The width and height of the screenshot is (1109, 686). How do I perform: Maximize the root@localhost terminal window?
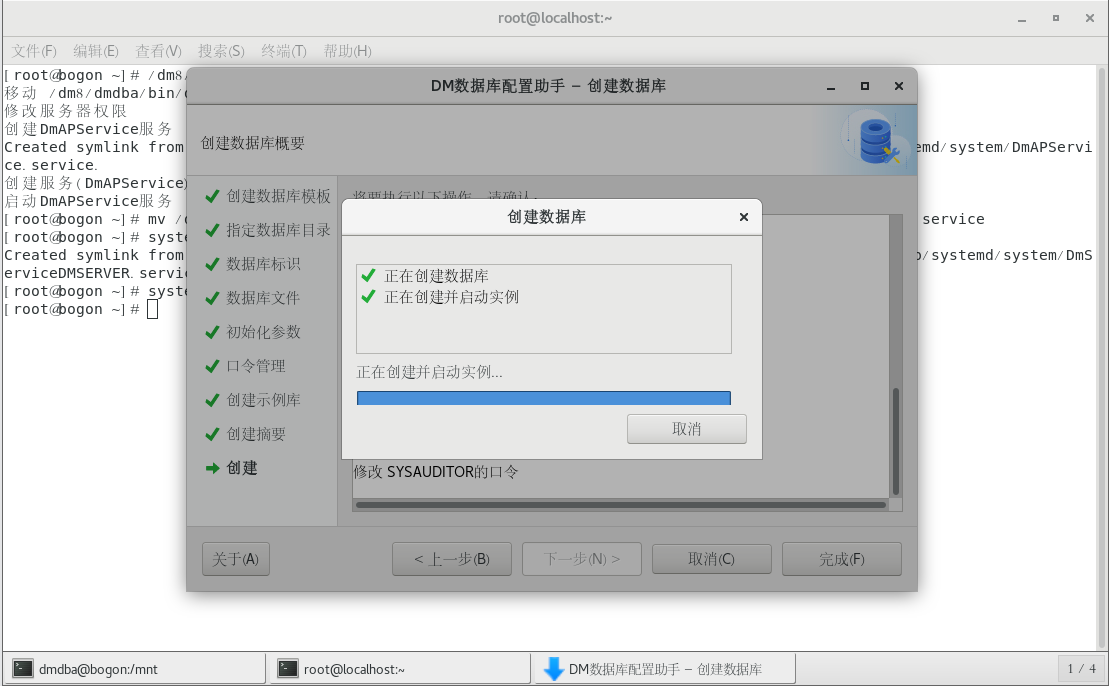pos(1055,18)
